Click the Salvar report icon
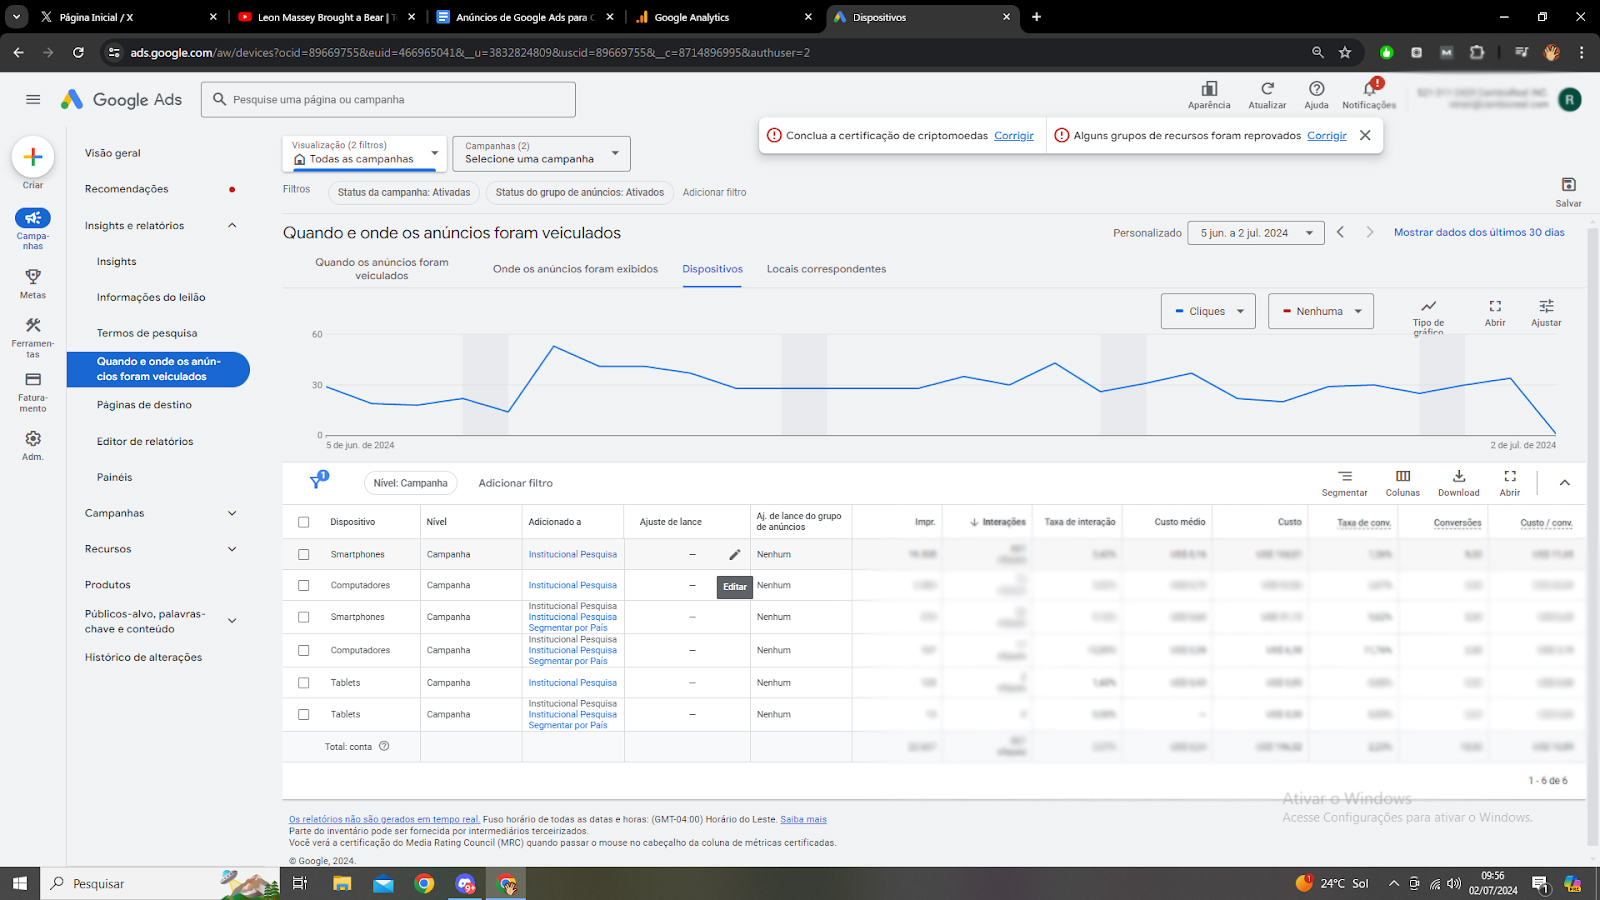Screen dimensions: 1600x900 pyautogui.click(x=1568, y=185)
